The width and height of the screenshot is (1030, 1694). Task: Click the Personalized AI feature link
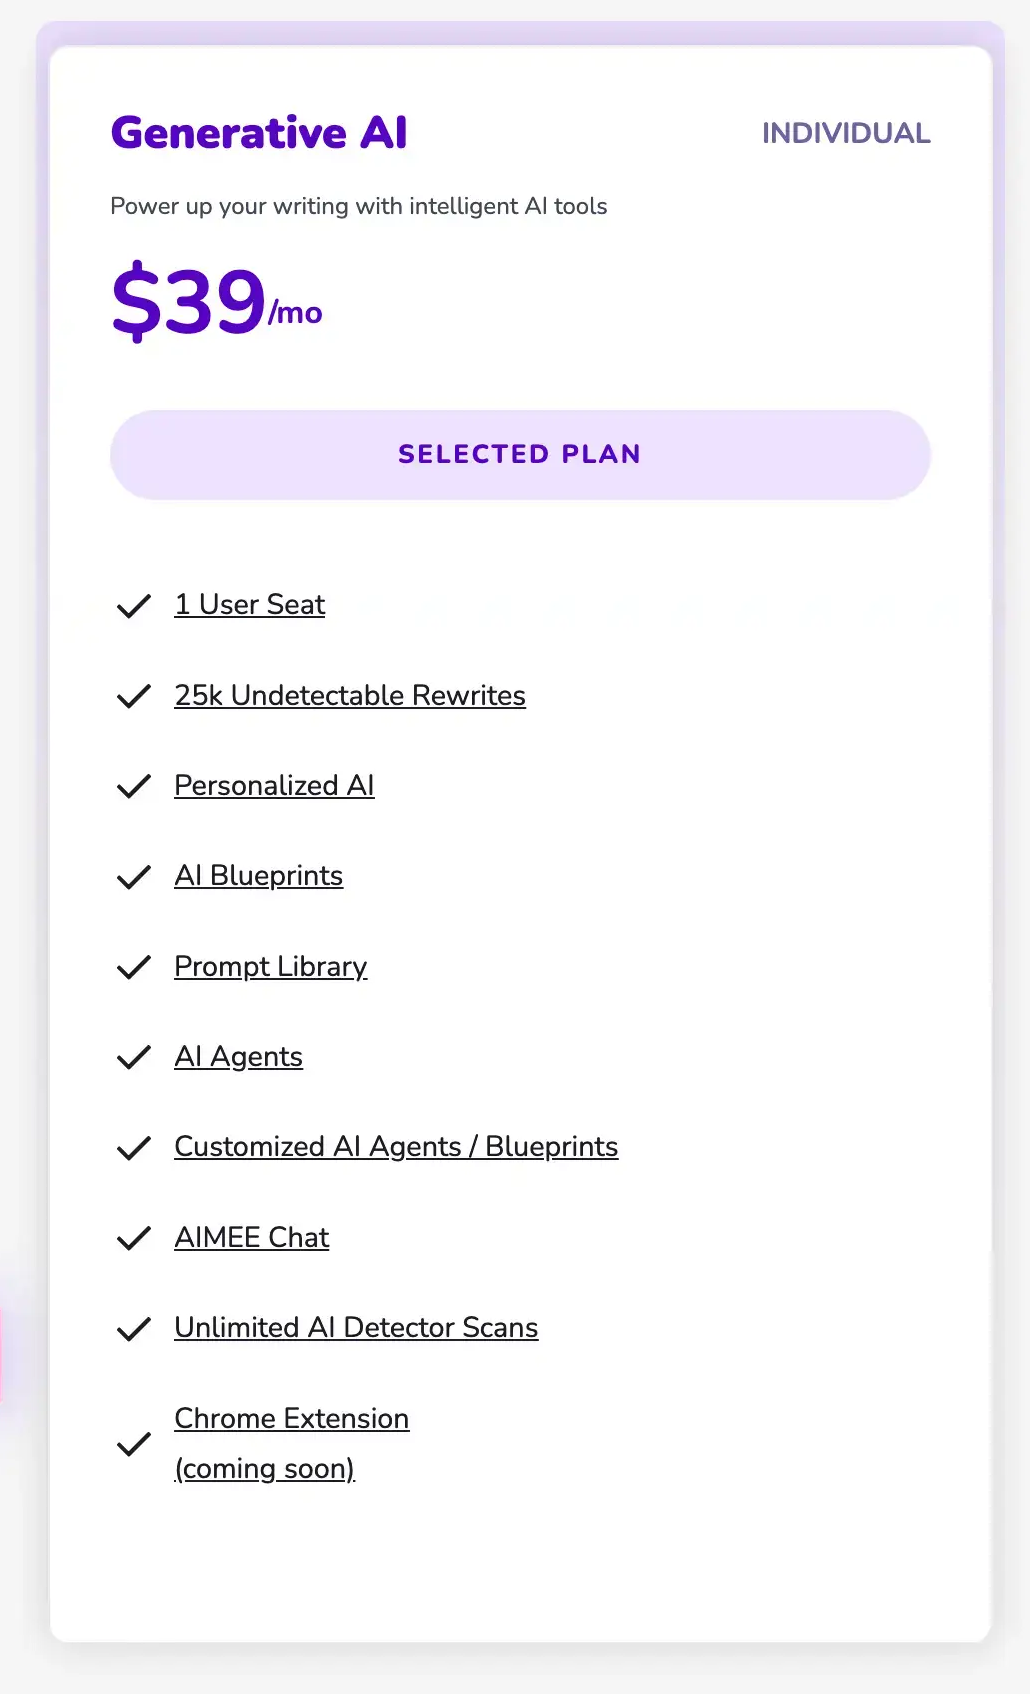pyautogui.click(x=274, y=786)
